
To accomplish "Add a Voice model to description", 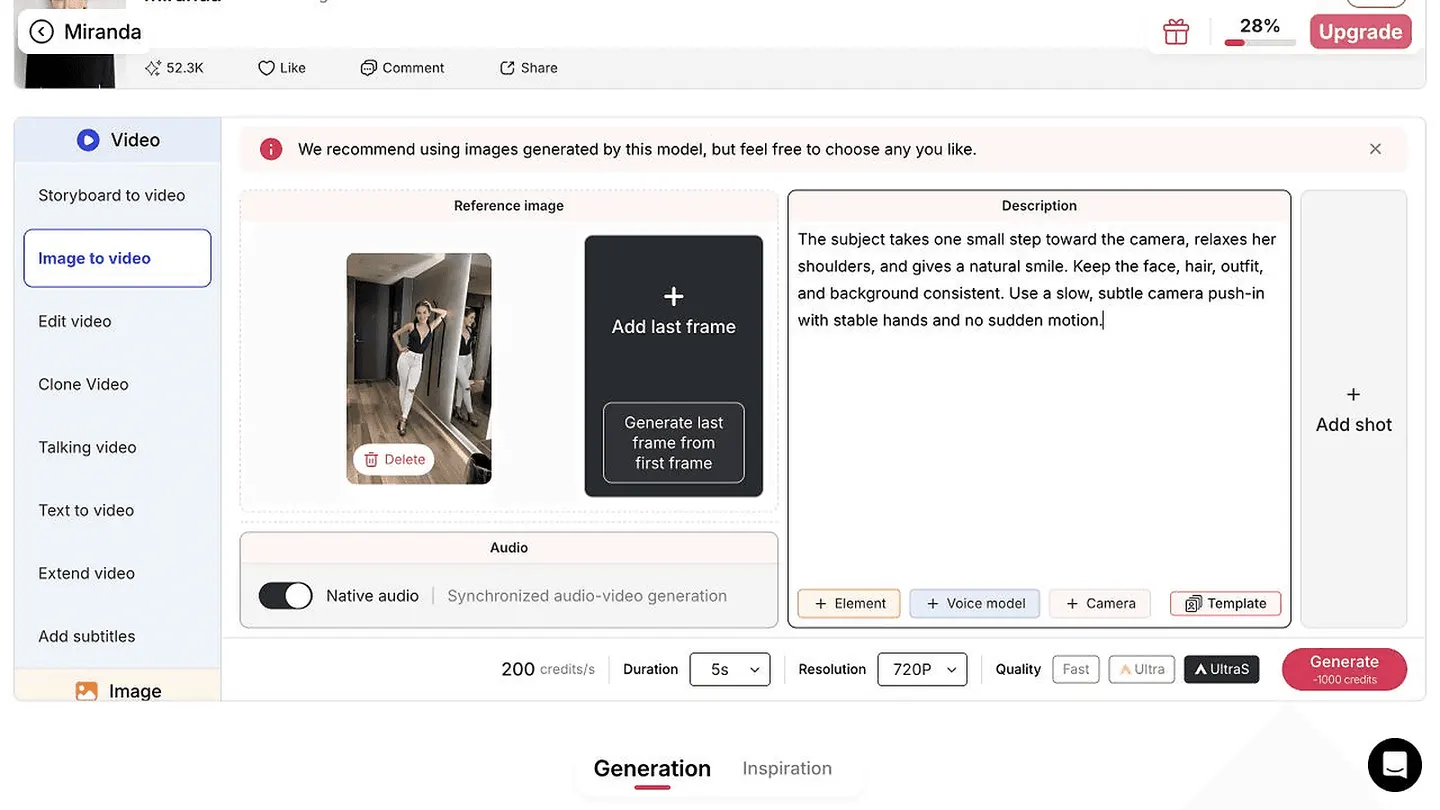I will click(x=975, y=603).
